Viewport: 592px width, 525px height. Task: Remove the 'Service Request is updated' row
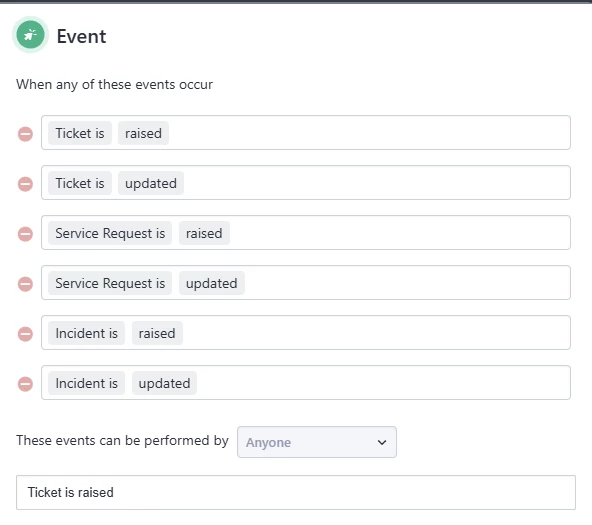click(25, 284)
